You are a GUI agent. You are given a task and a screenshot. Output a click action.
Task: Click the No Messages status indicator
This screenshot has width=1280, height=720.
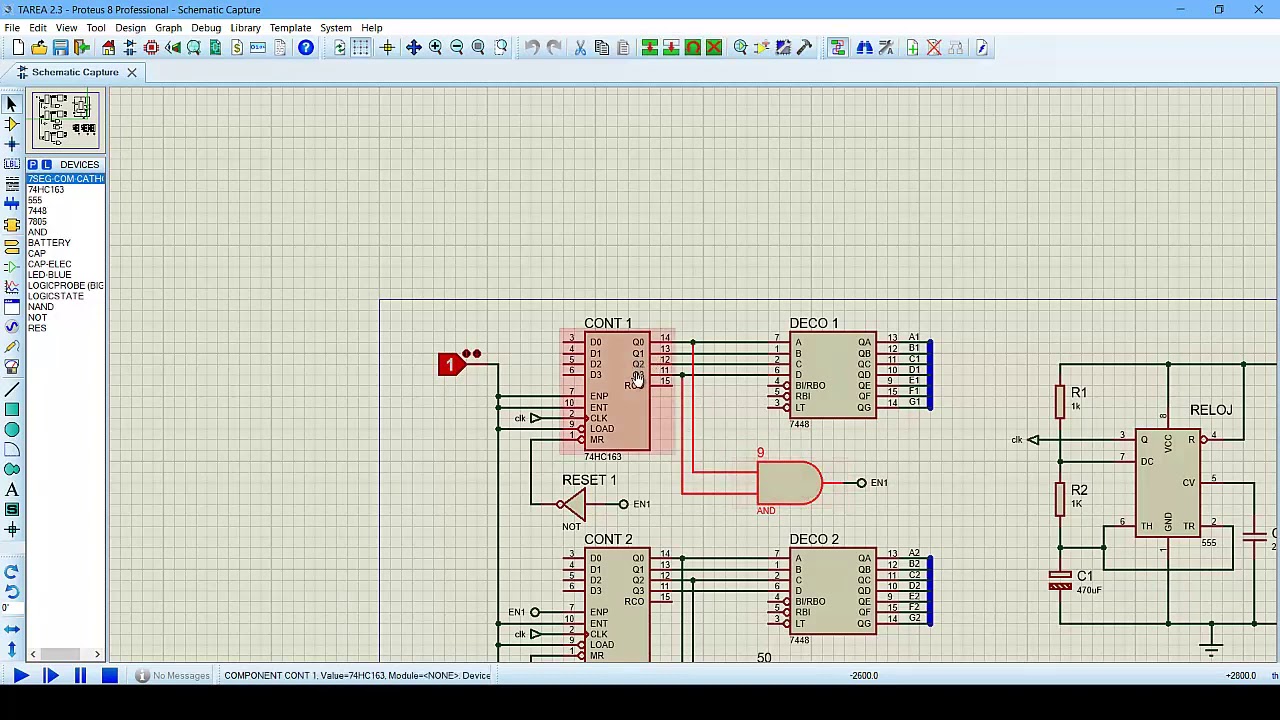point(174,676)
